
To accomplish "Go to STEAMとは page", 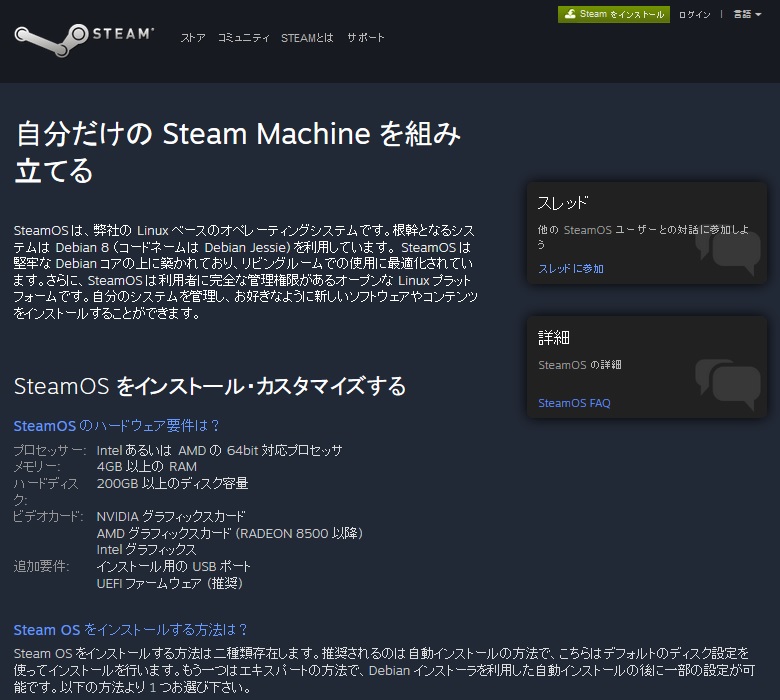I will [307, 38].
